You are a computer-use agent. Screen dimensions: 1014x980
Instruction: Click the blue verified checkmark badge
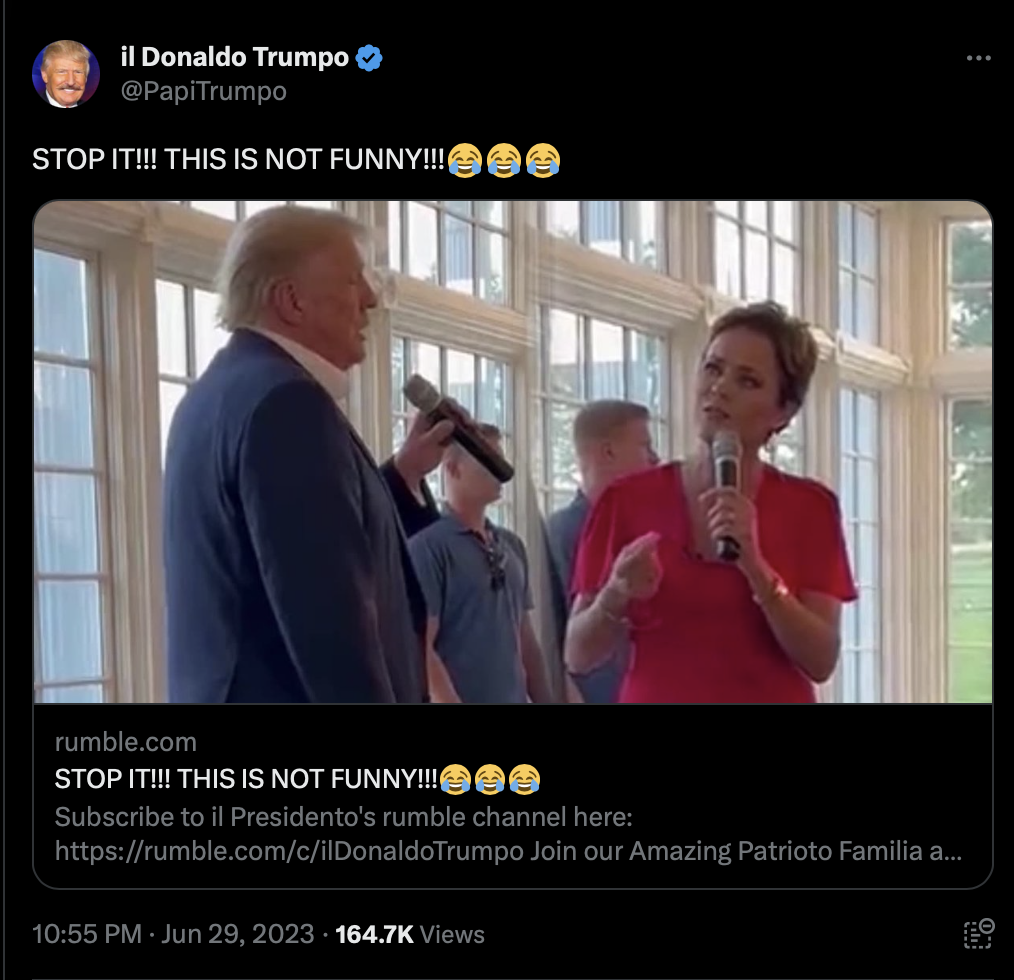369,58
